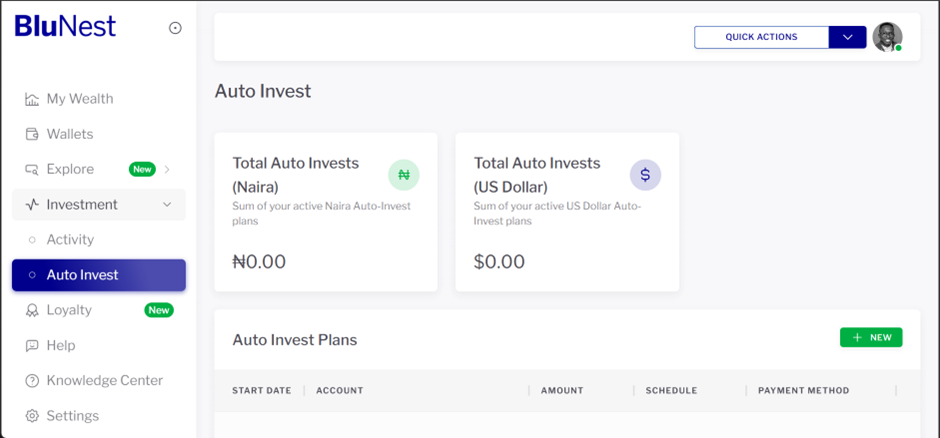
Task: Click the Knowledge Center question icon
Action: pyautogui.click(x=32, y=381)
